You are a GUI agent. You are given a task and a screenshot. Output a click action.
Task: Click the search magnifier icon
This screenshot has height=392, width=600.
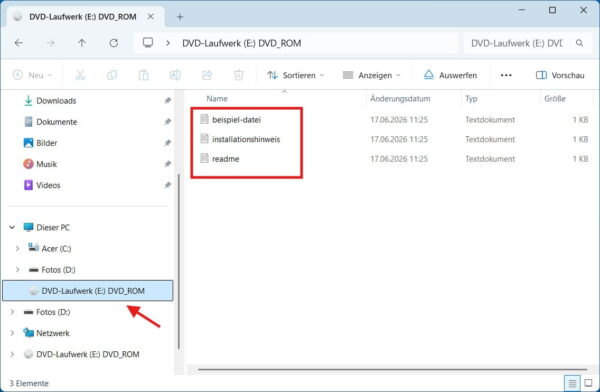579,43
